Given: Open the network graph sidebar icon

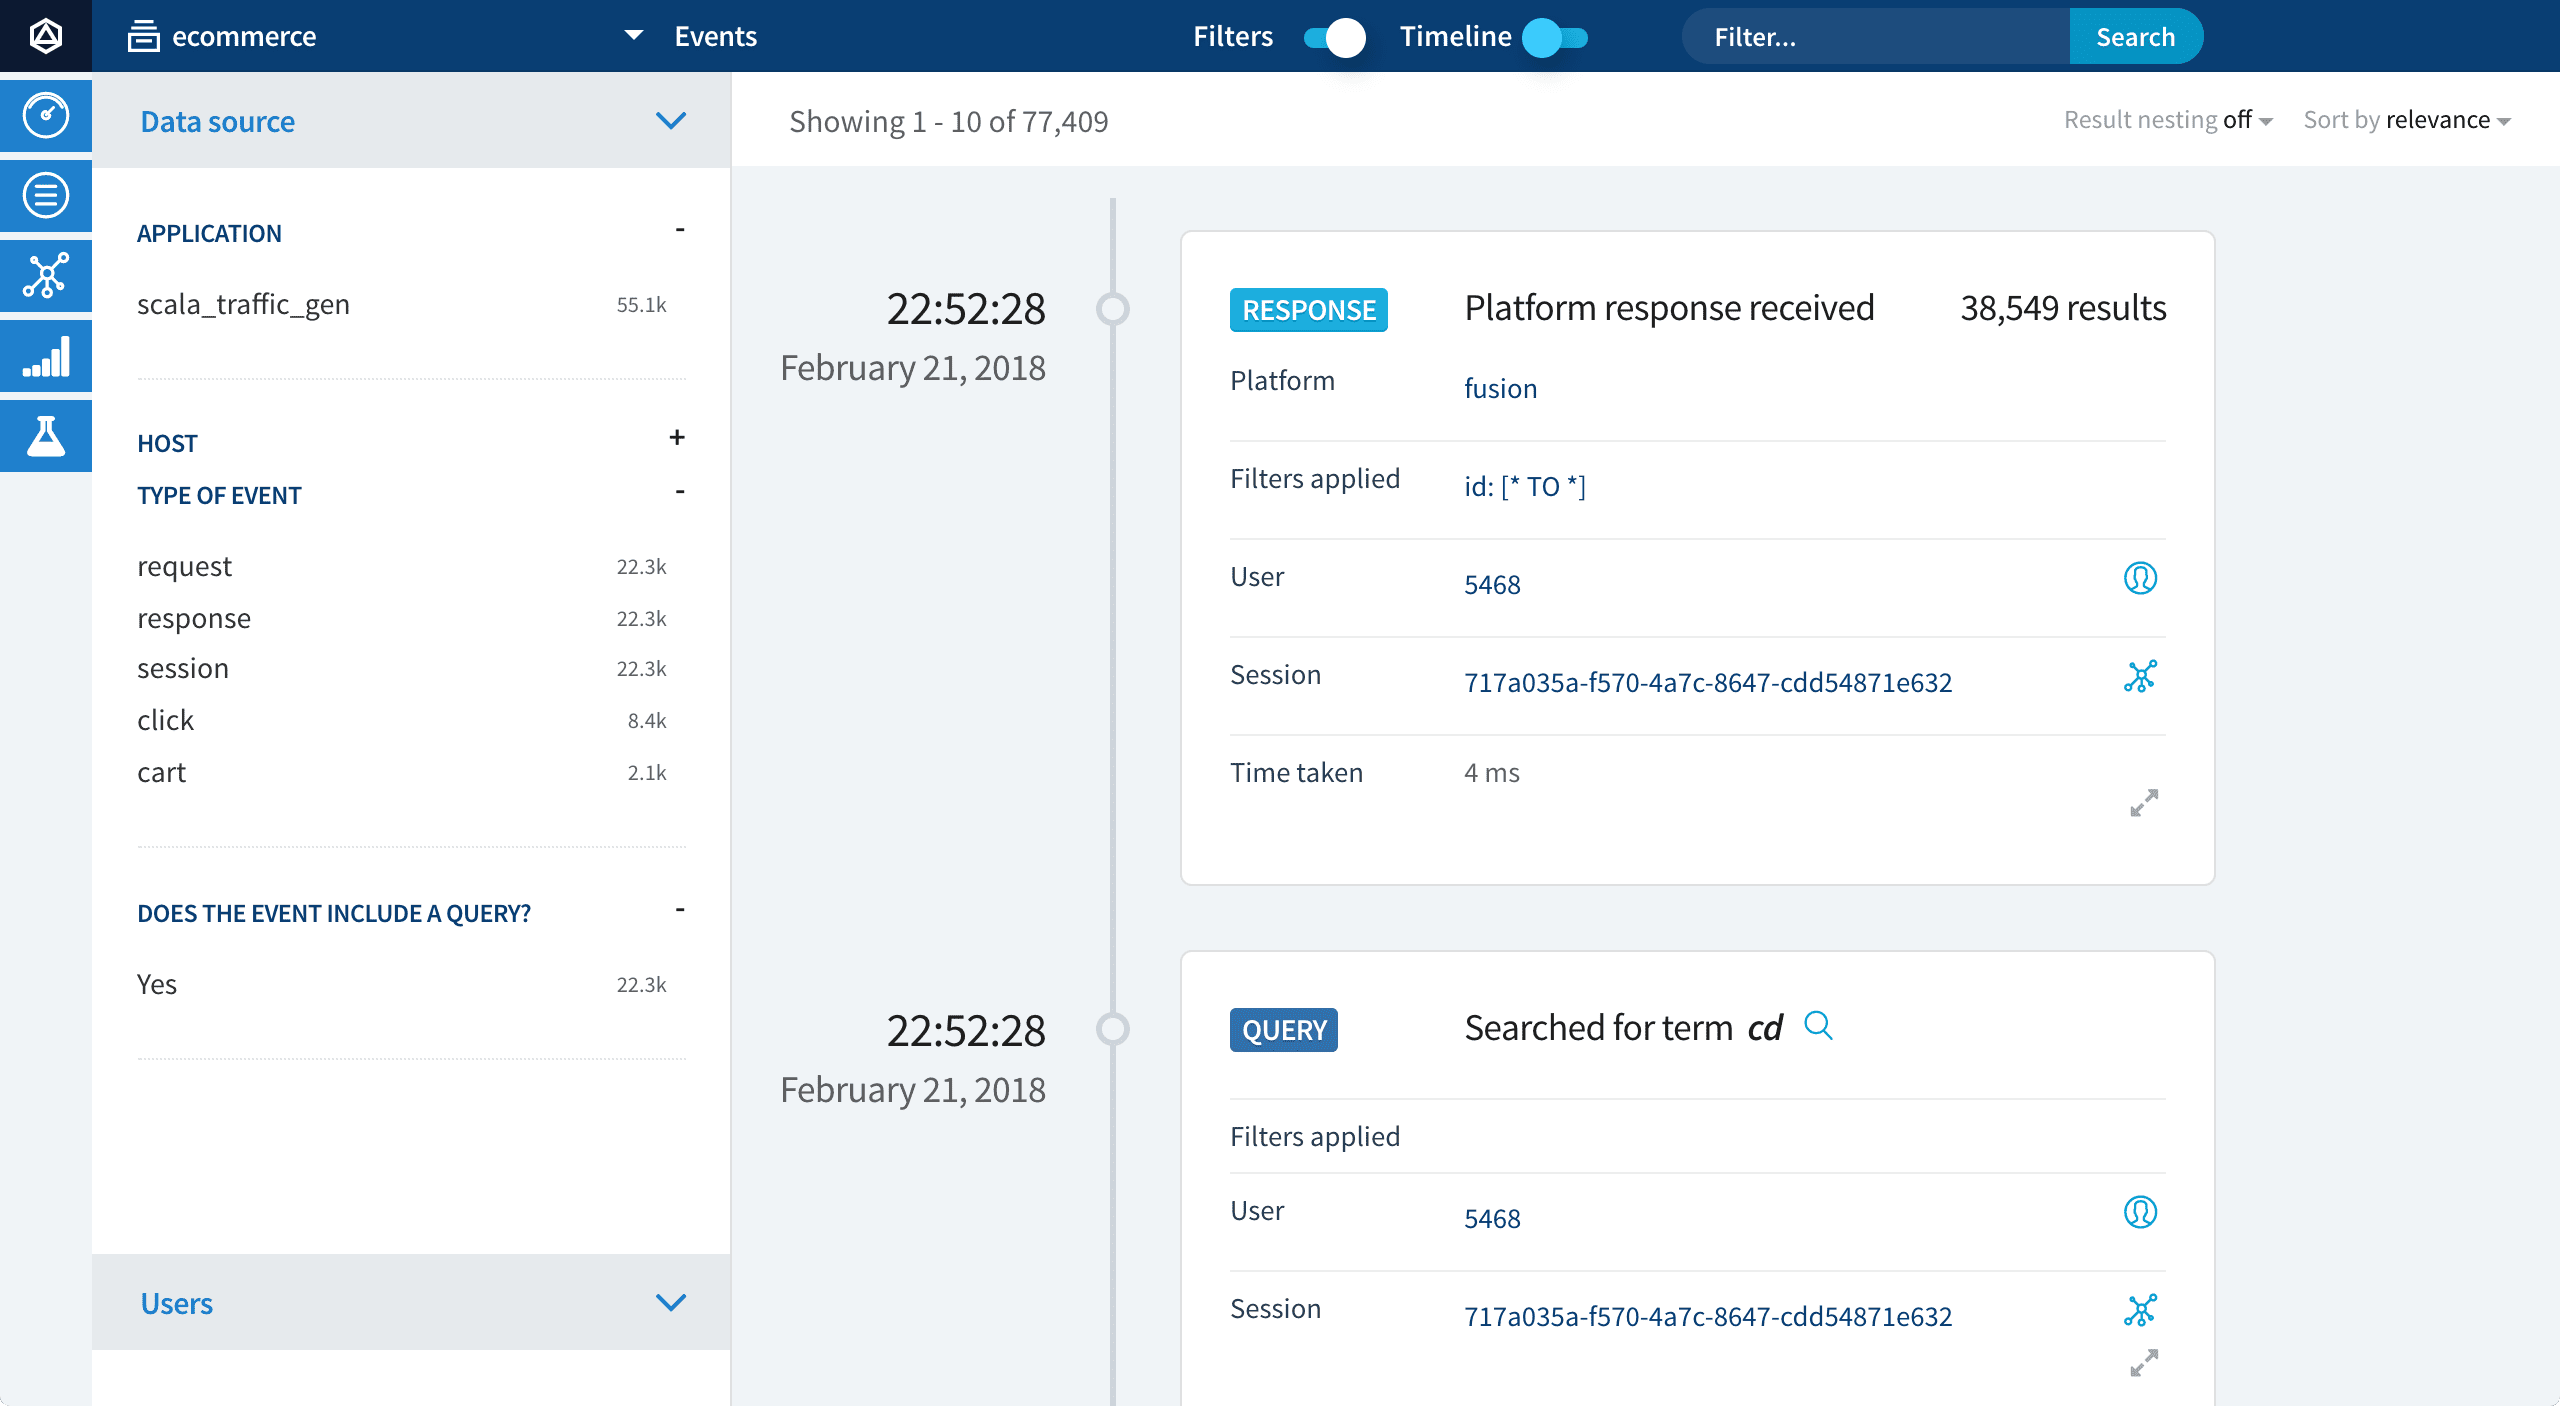Looking at the screenshot, I should coord(46,275).
